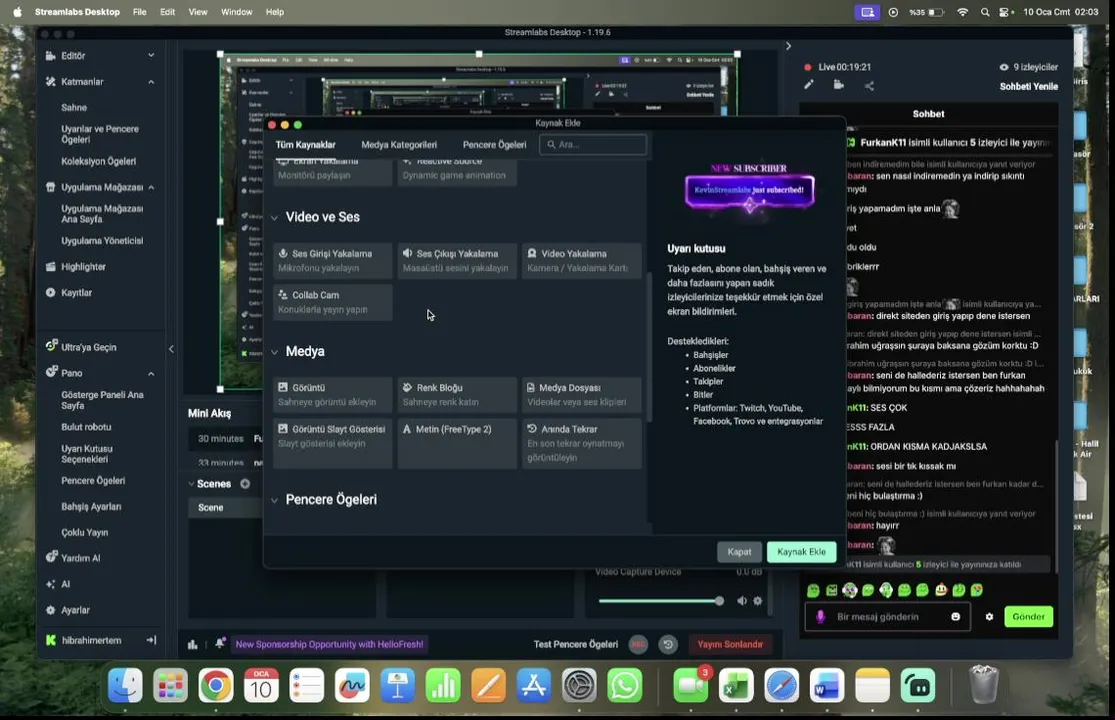Add a new scene with plus icon
1115x720 pixels.
point(245,483)
